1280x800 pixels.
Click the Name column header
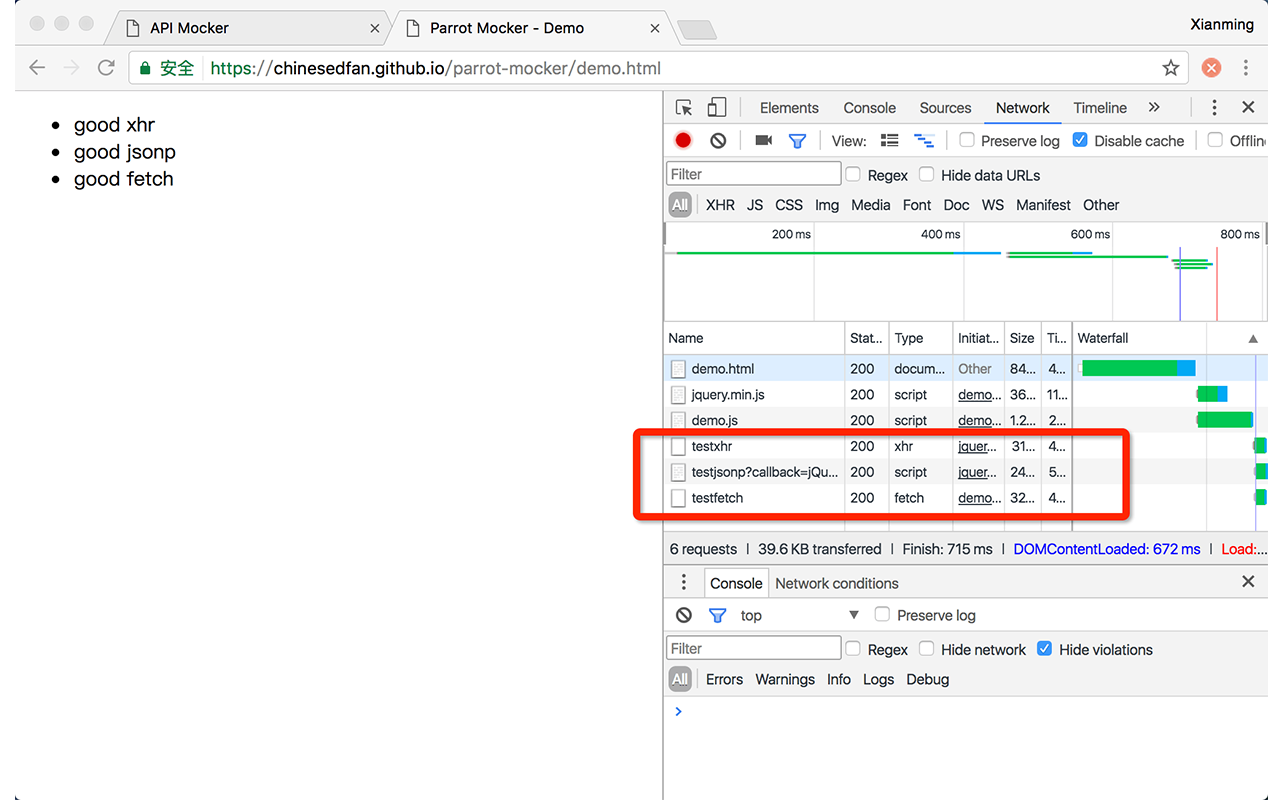coord(754,338)
